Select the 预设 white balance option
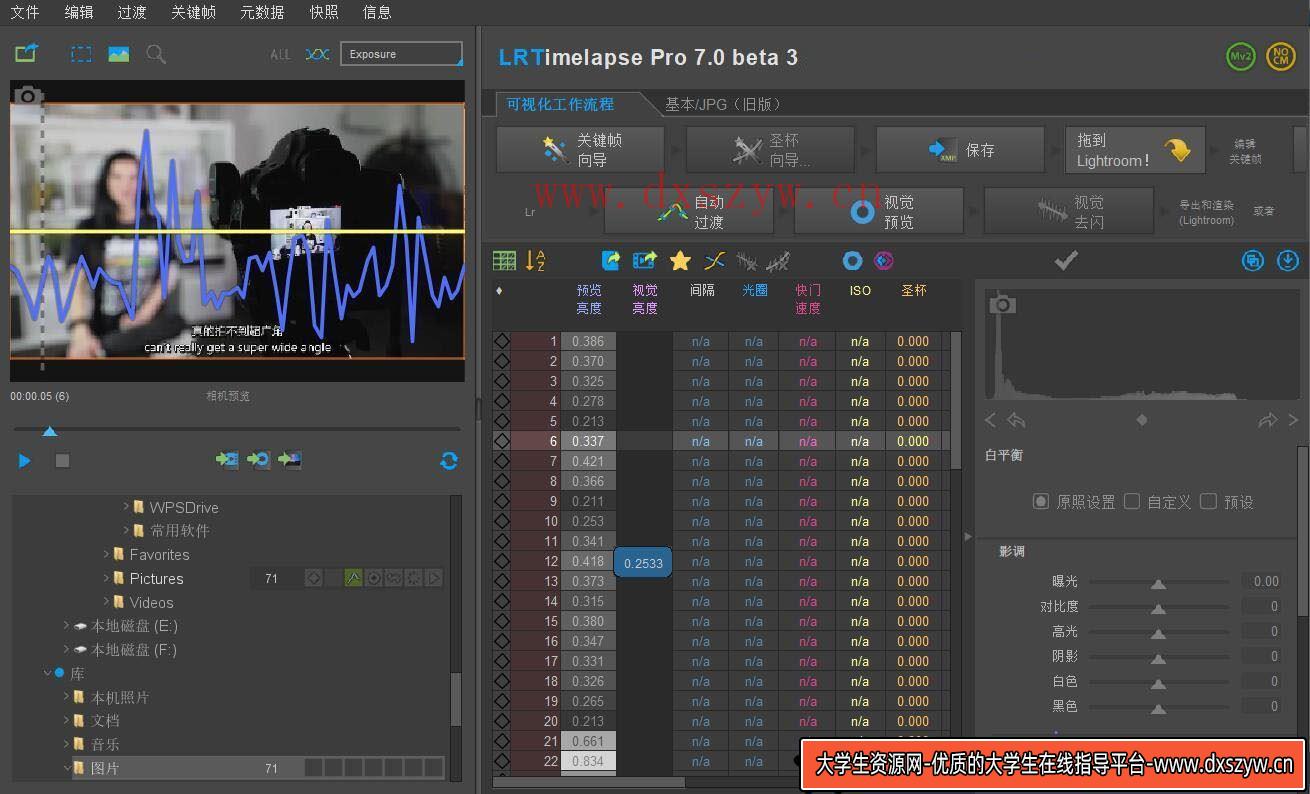Image resolution: width=1310 pixels, height=794 pixels. (x=1208, y=501)
